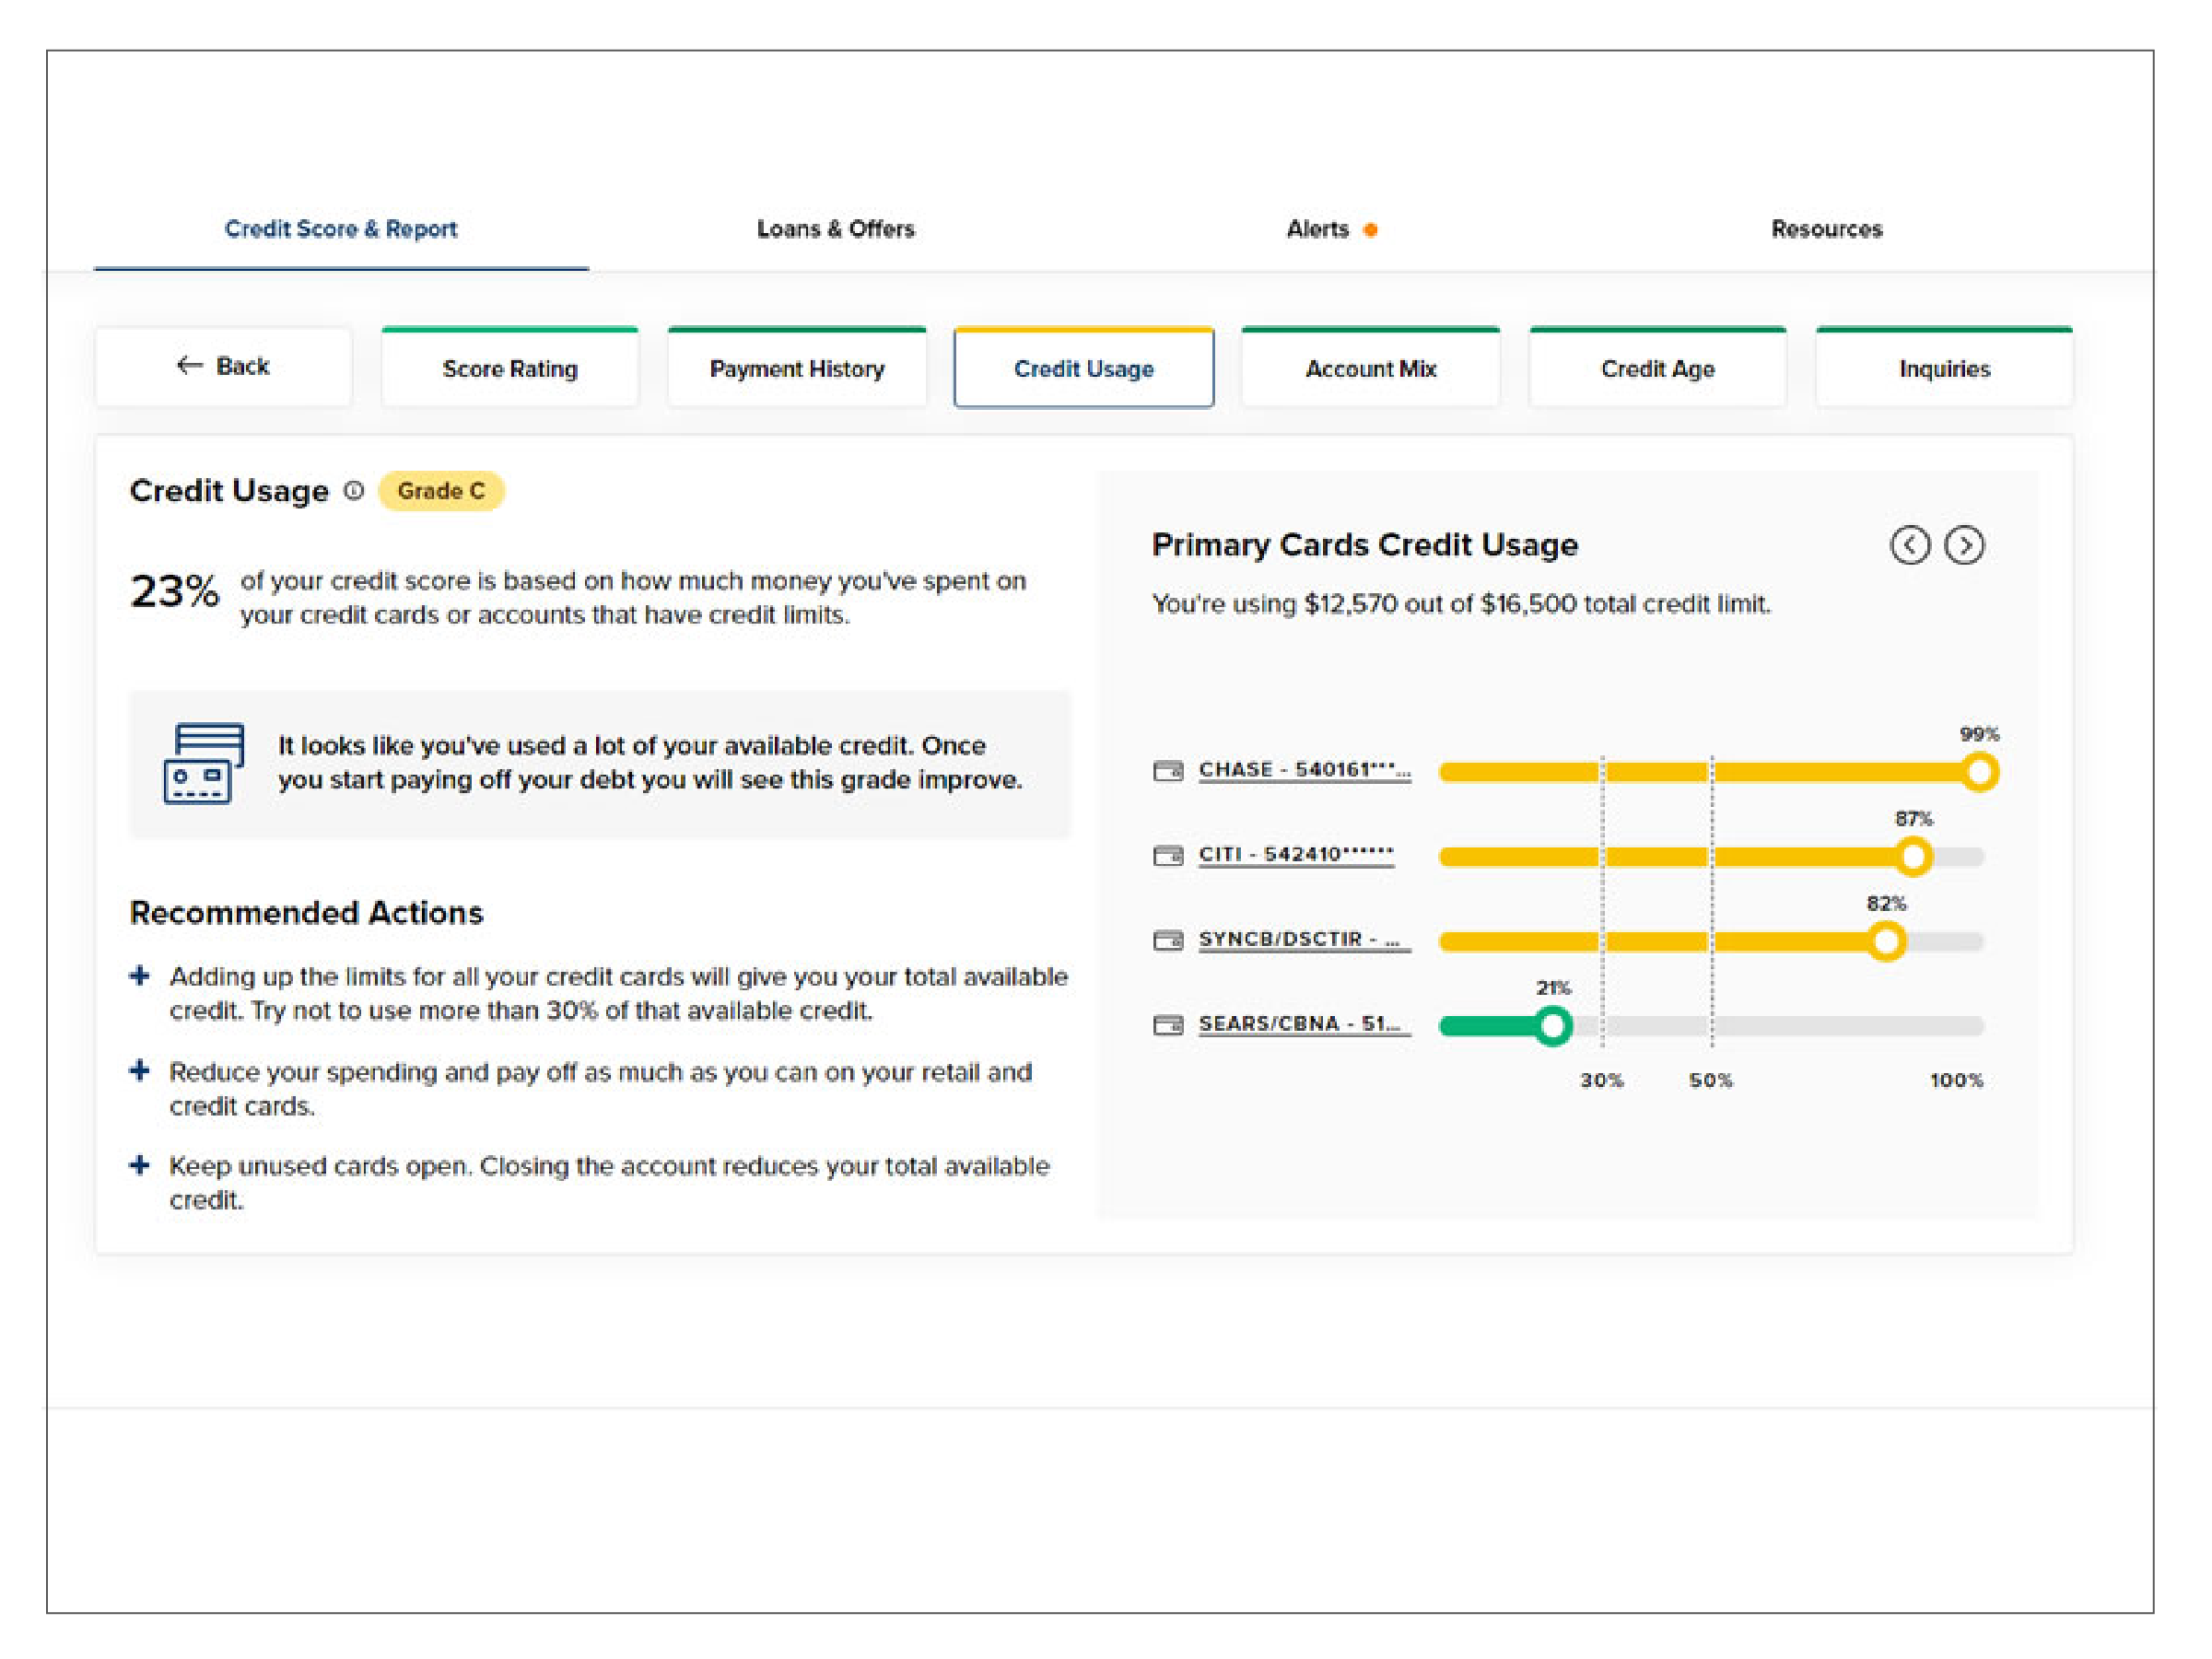Click the orange Alerts notification dot

[1371, 230]
